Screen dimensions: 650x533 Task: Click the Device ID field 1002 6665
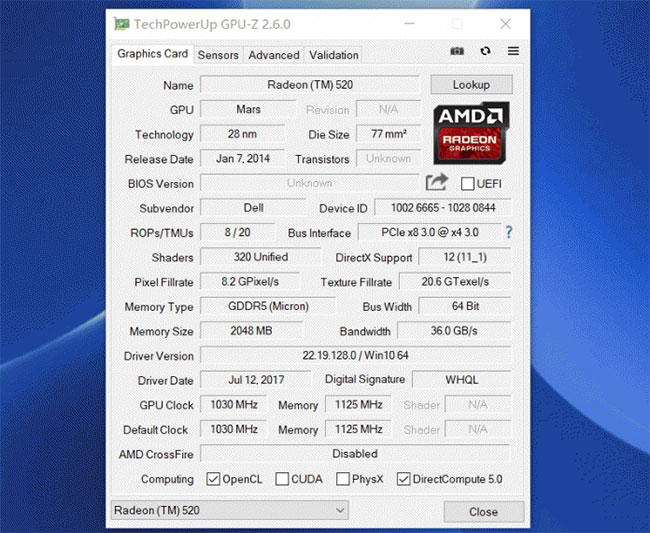(443, 208)
